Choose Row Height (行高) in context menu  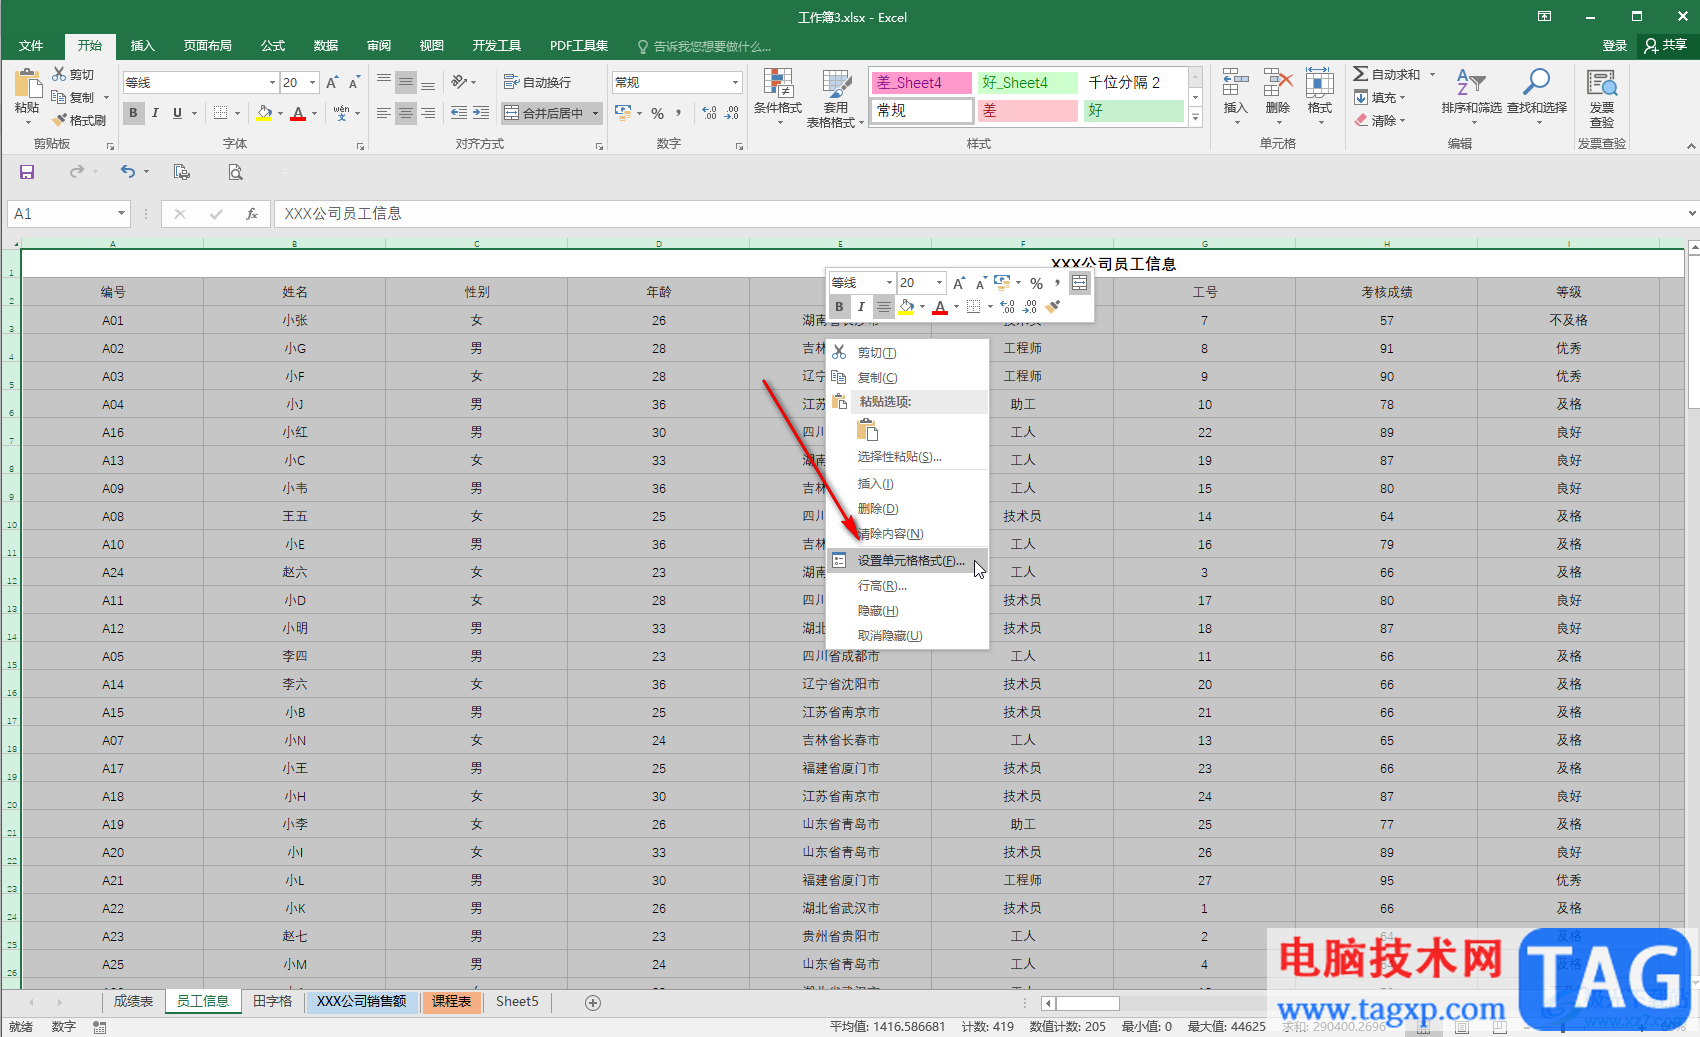(x=908, y=586)
